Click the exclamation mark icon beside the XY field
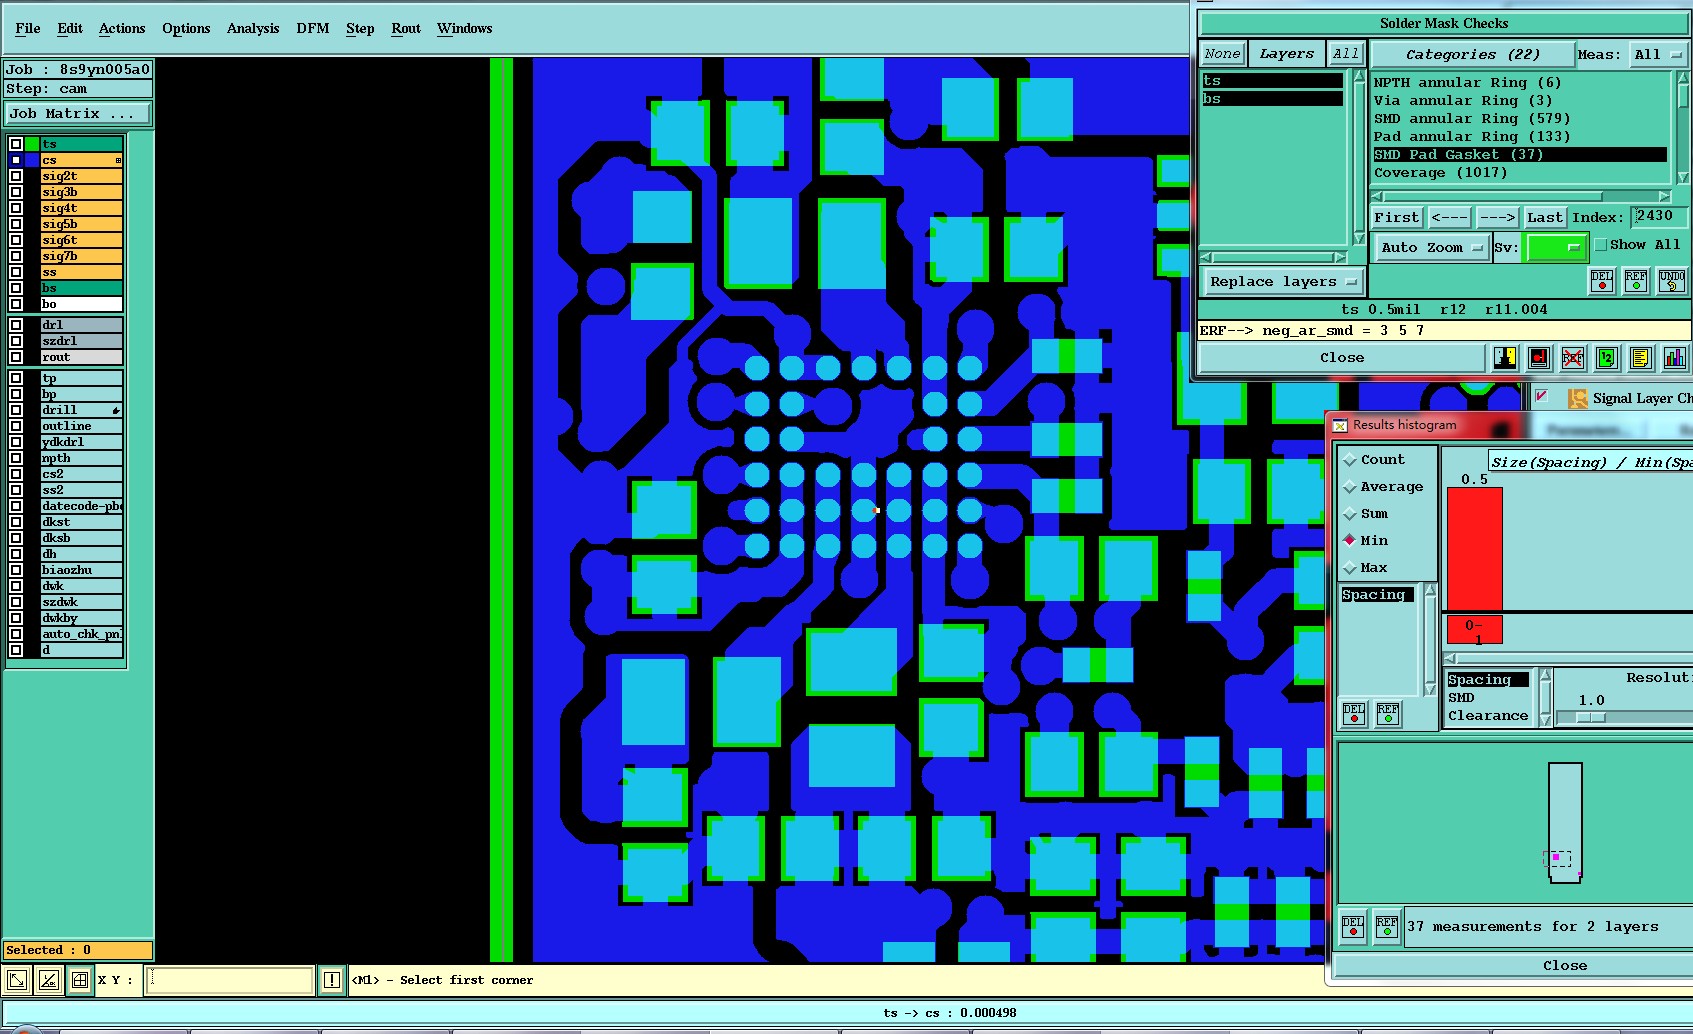The height and width of the screenshot is (1034, 1693). point(332,980)
